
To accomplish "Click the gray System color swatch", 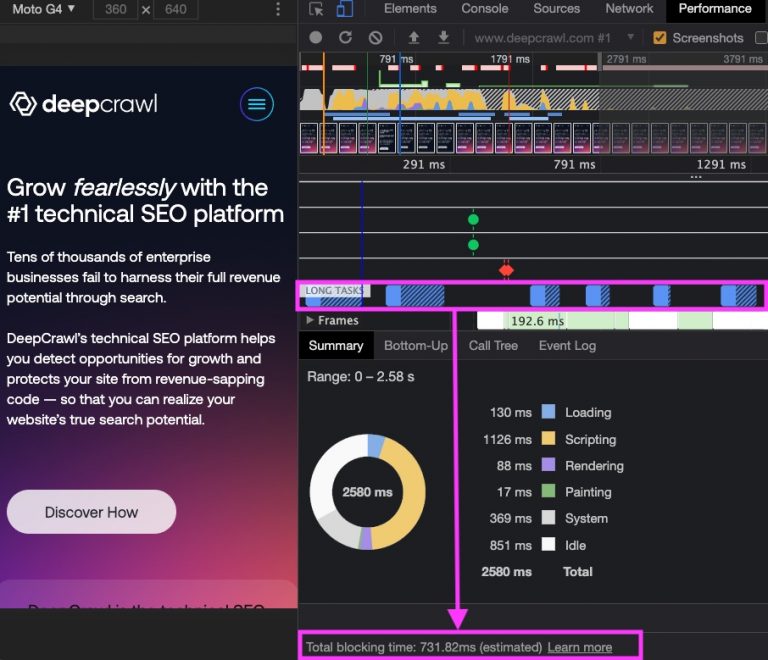I will point(548,518).
